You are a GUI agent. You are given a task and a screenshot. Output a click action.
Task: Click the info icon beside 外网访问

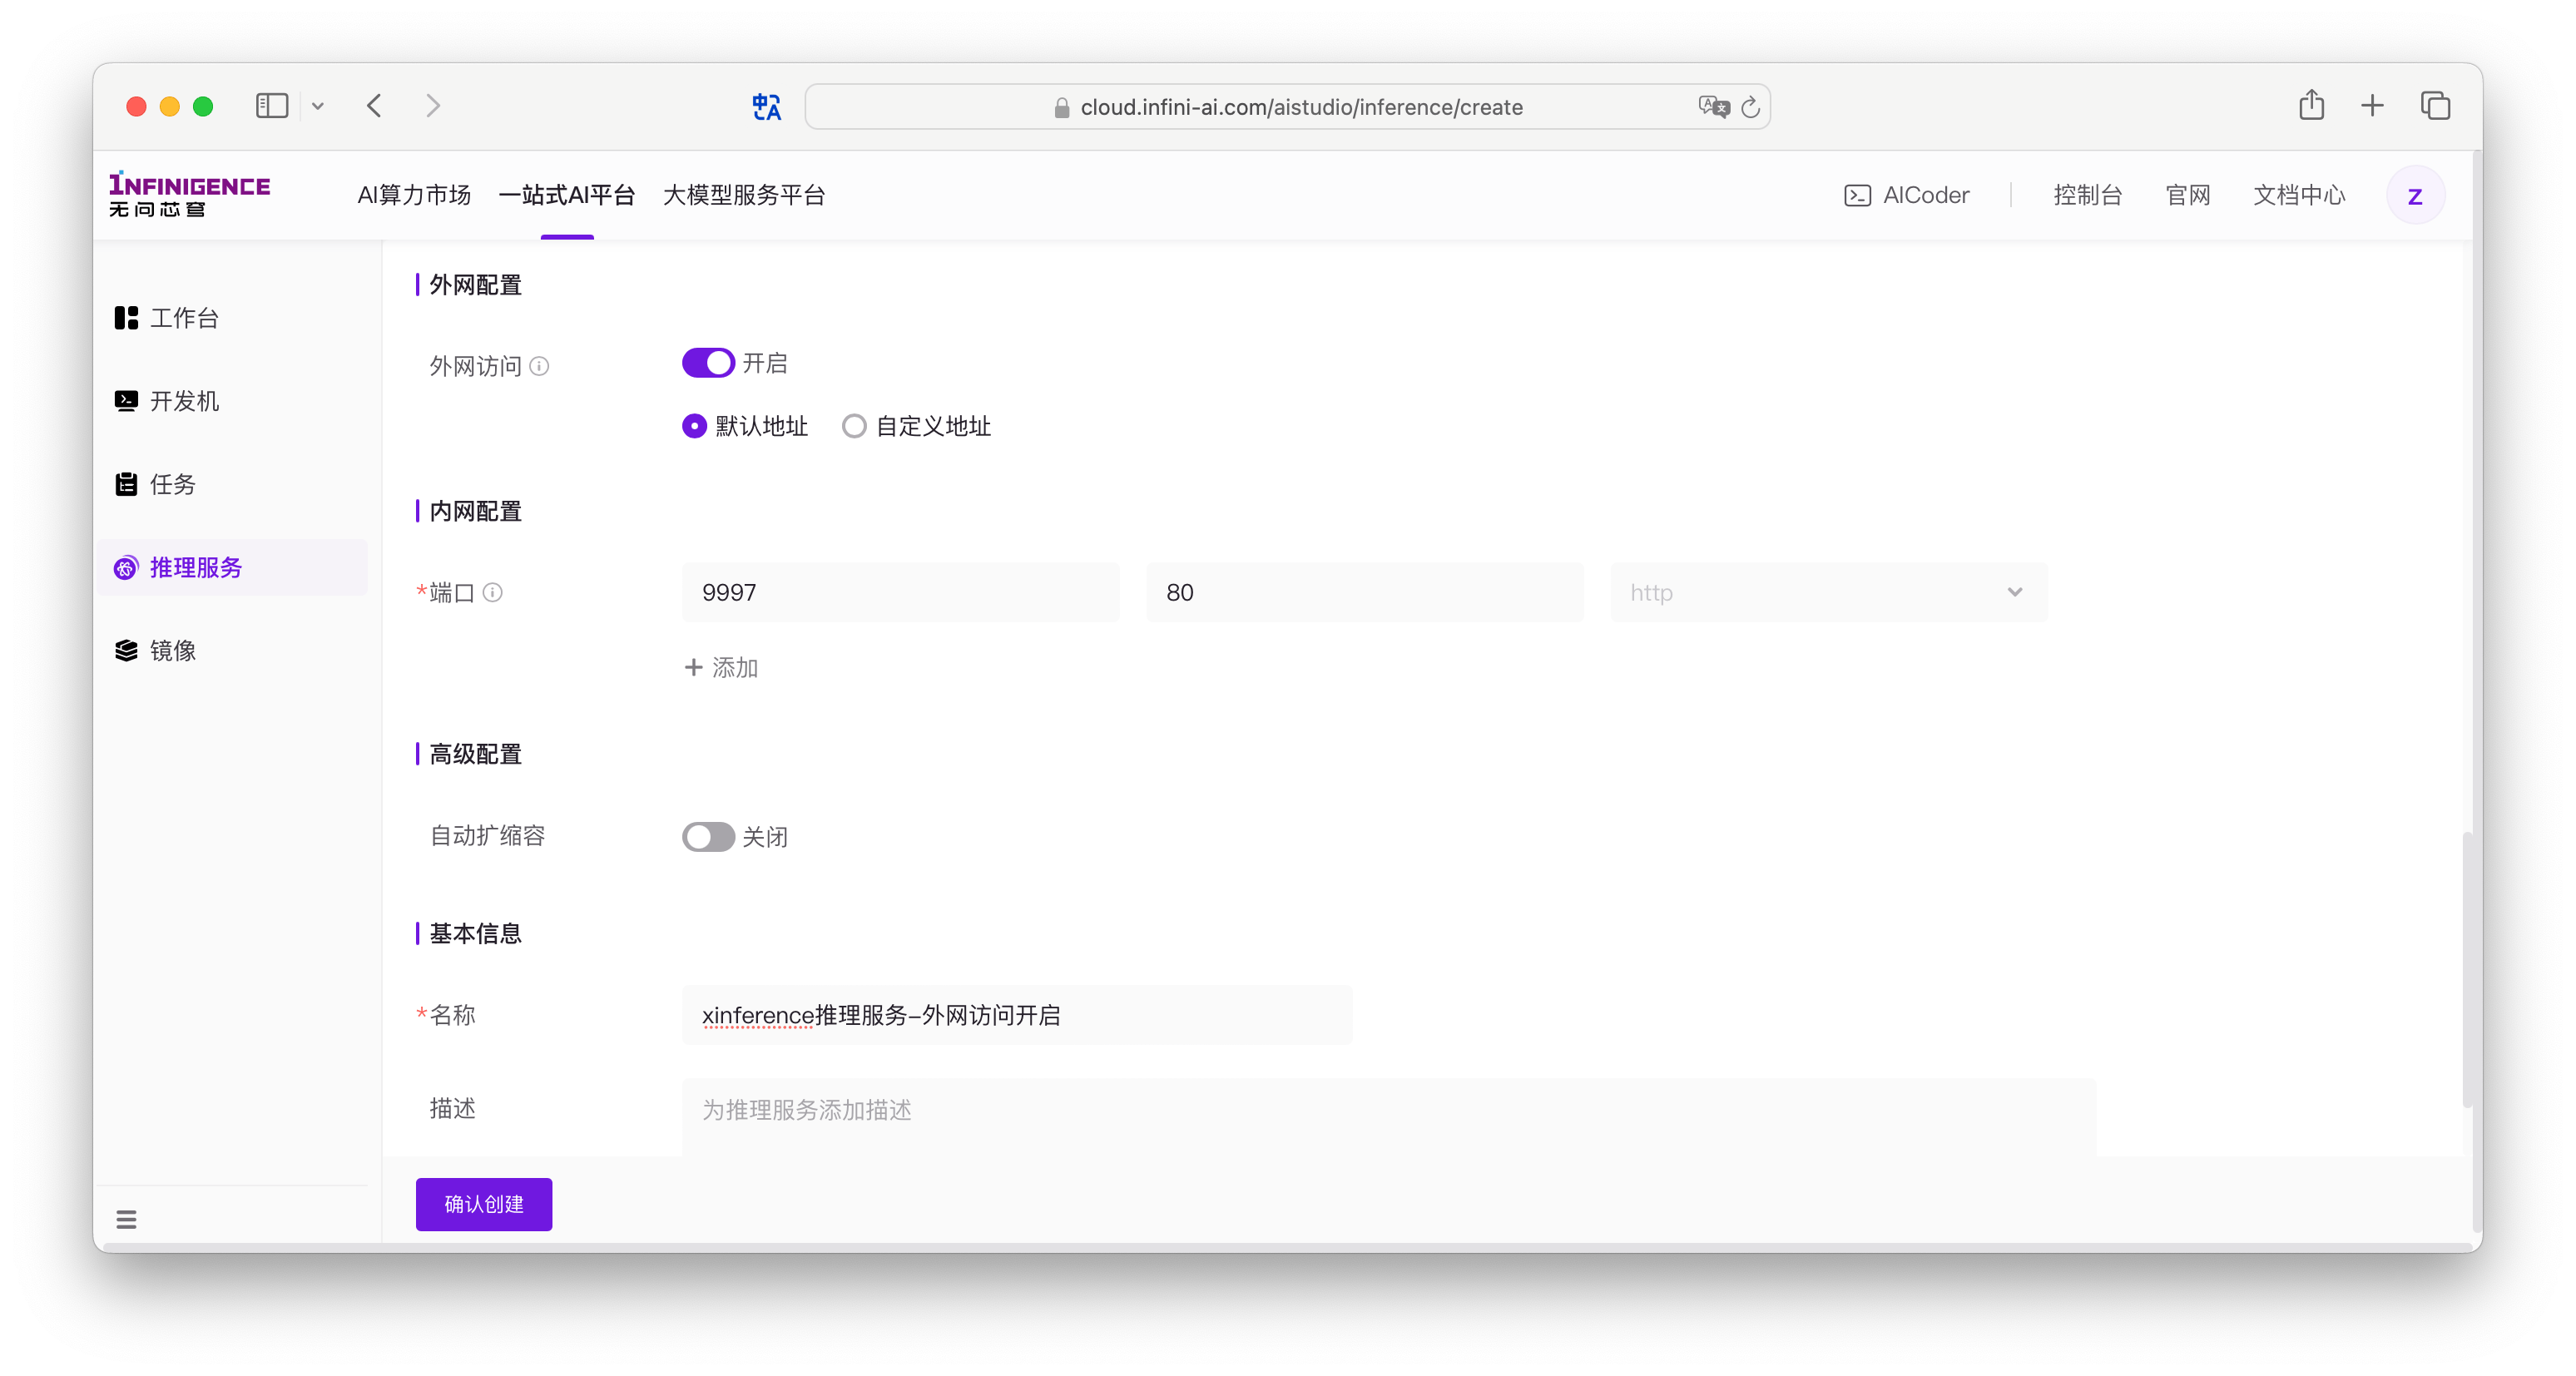click(x=539, y=366)
